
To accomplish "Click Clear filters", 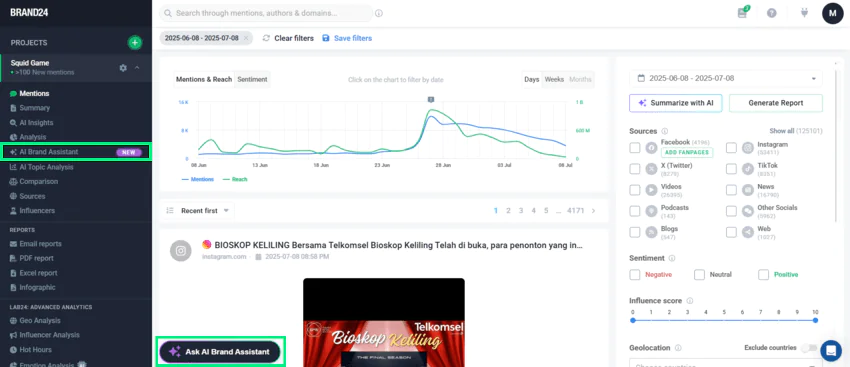I will point(288,38).
